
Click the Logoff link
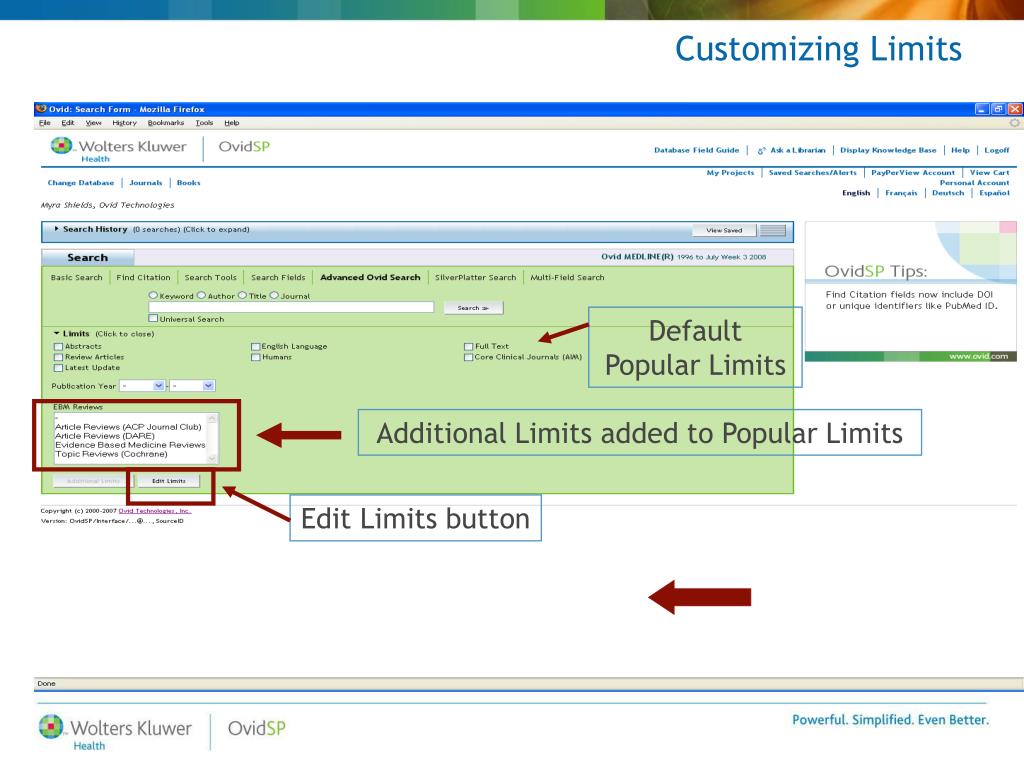pyautogui.click(x=997, y=150)
